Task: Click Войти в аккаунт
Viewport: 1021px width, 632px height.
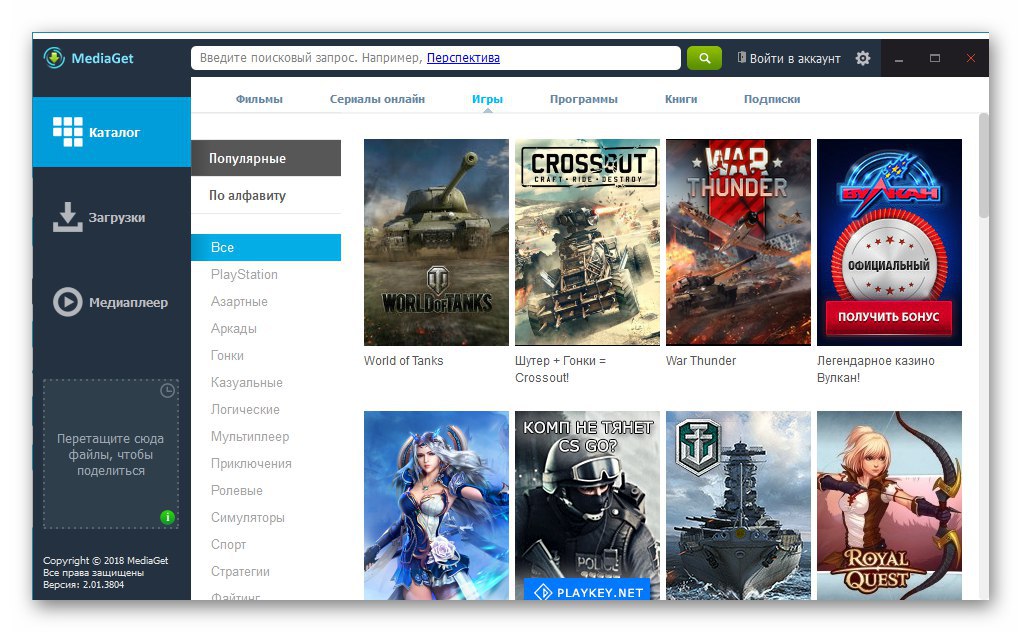Action: coord(795,59)
